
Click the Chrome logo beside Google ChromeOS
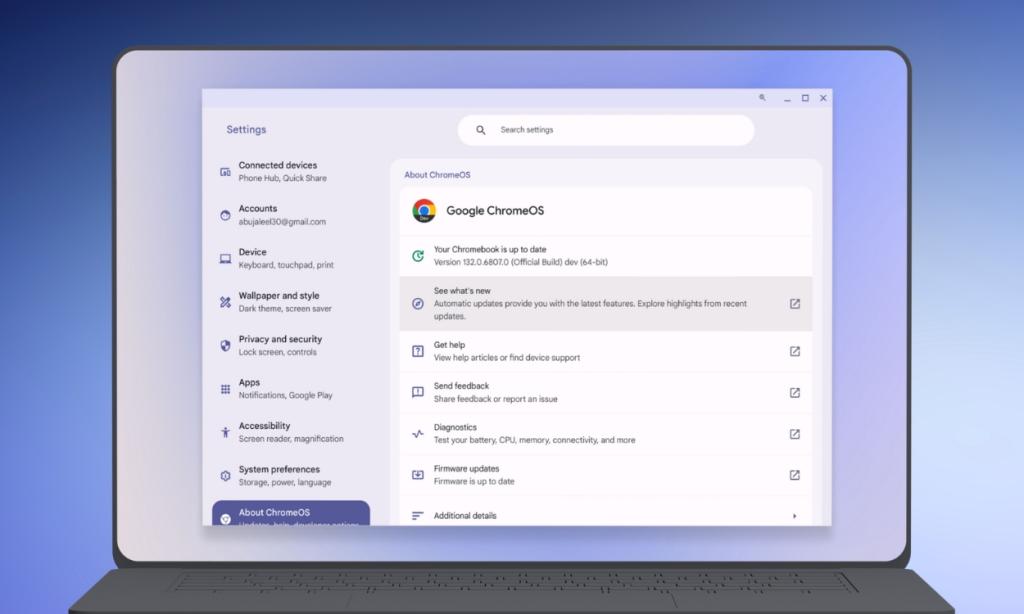(423, 211)
